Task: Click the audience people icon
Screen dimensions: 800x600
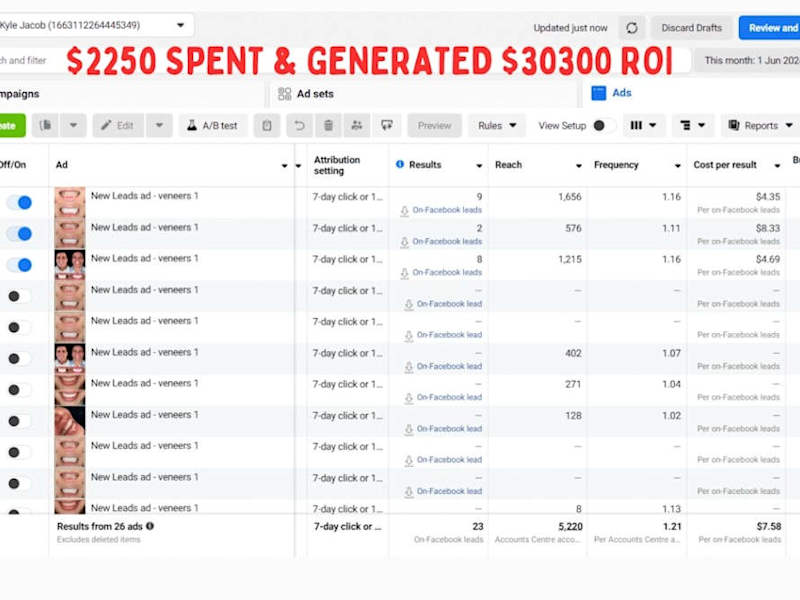Action: point(357,126)
